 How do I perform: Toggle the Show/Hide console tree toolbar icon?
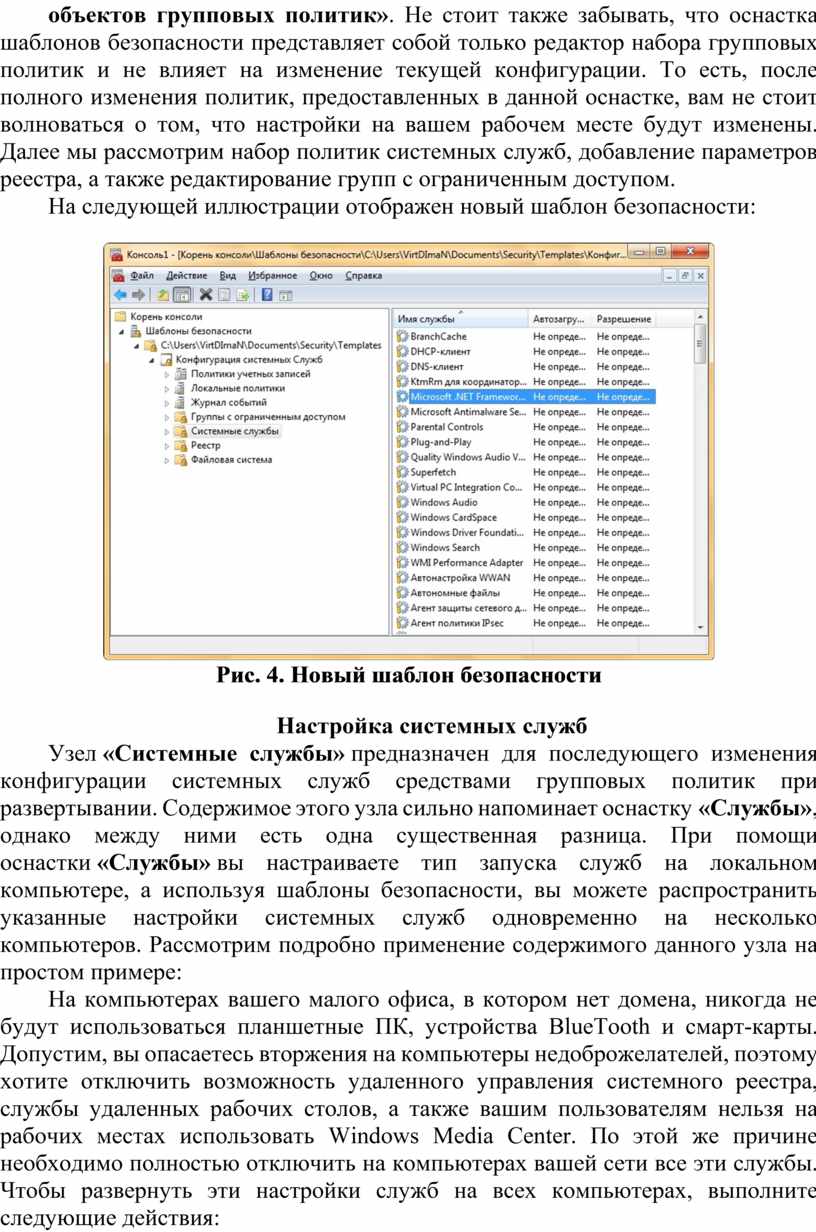coord(182,295)
